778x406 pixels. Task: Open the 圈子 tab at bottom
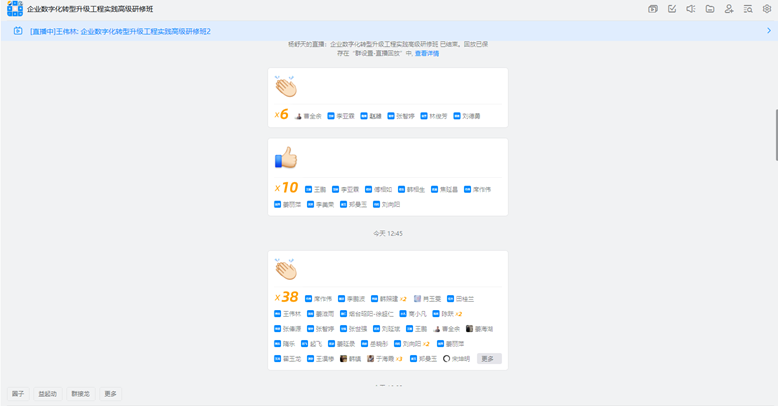click(x=18, y=394)
